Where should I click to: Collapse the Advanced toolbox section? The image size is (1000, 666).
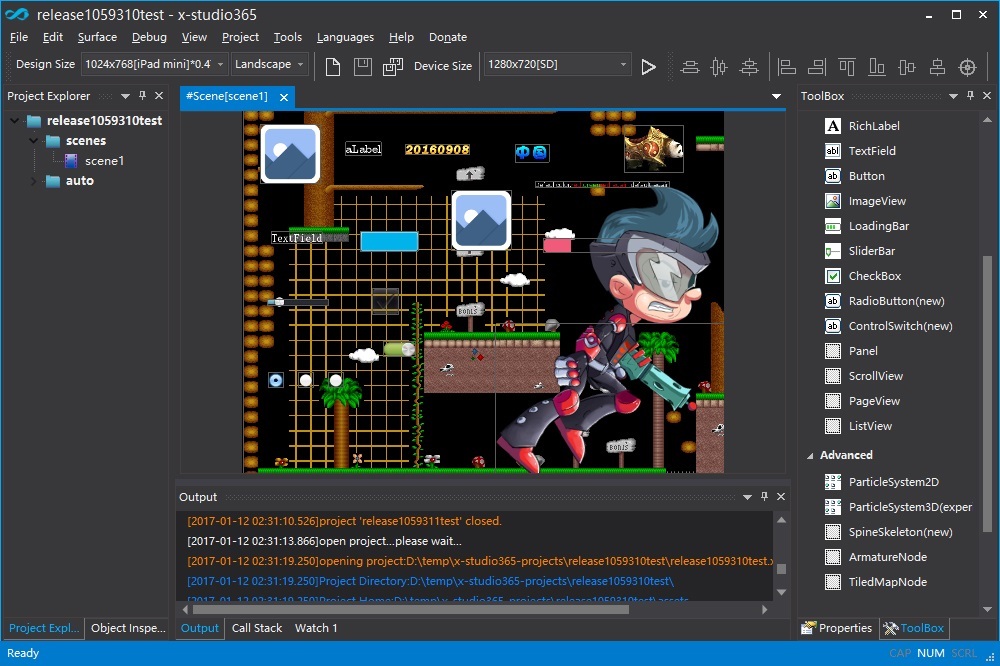click(810, 455)
